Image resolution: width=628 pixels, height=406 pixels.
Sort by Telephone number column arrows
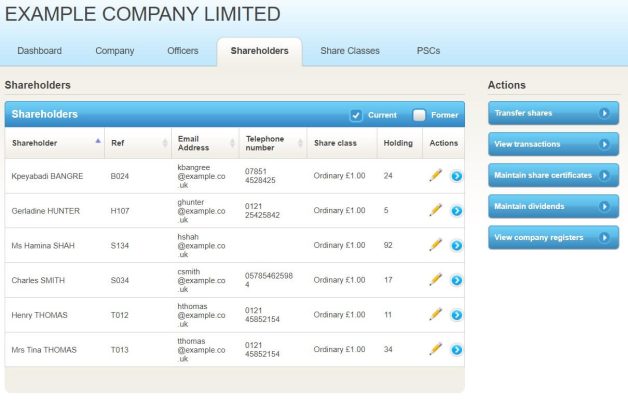tap(300, 143)
